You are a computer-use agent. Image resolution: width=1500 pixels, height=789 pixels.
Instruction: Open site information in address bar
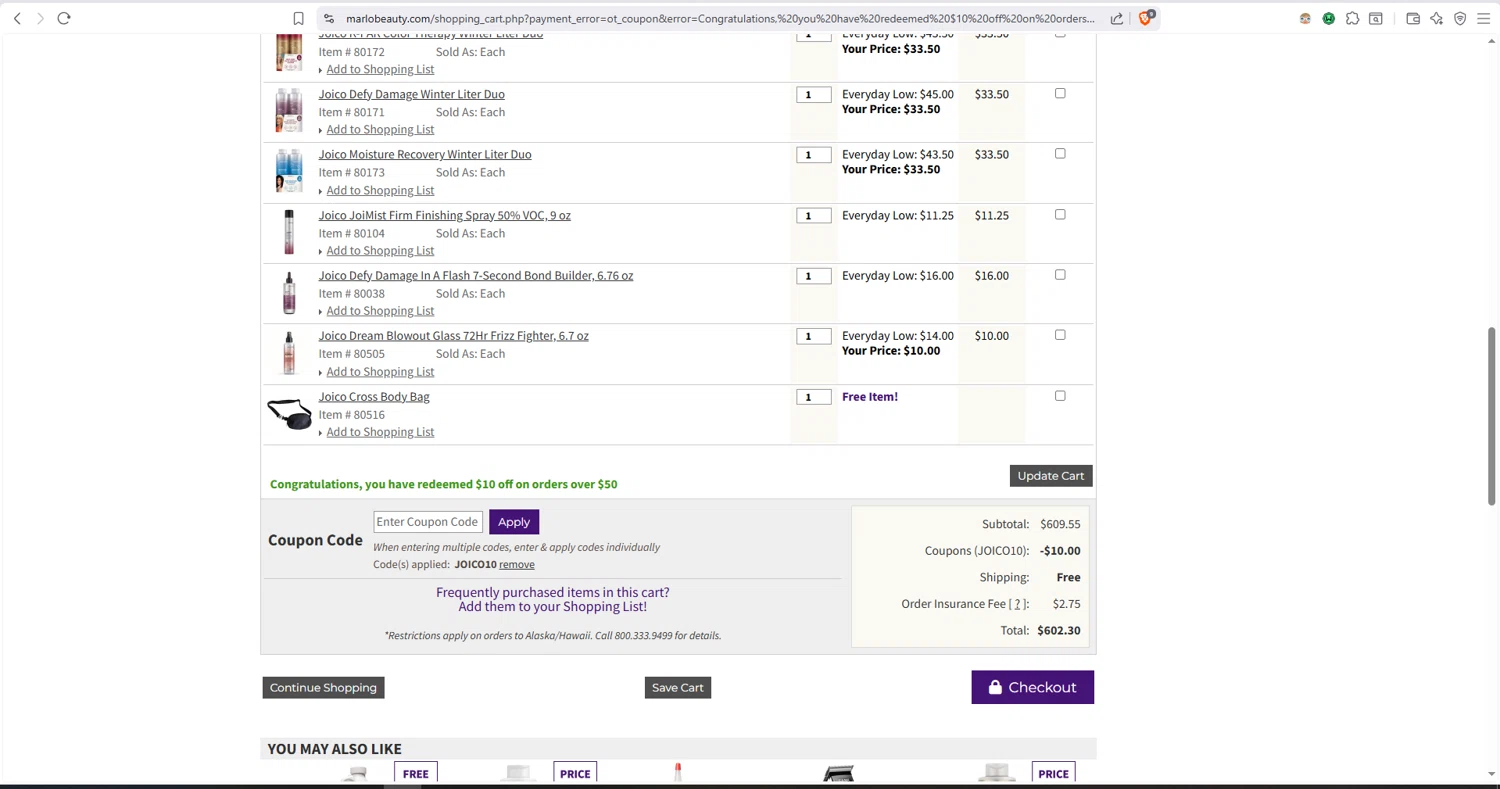(x=329, y=18)
